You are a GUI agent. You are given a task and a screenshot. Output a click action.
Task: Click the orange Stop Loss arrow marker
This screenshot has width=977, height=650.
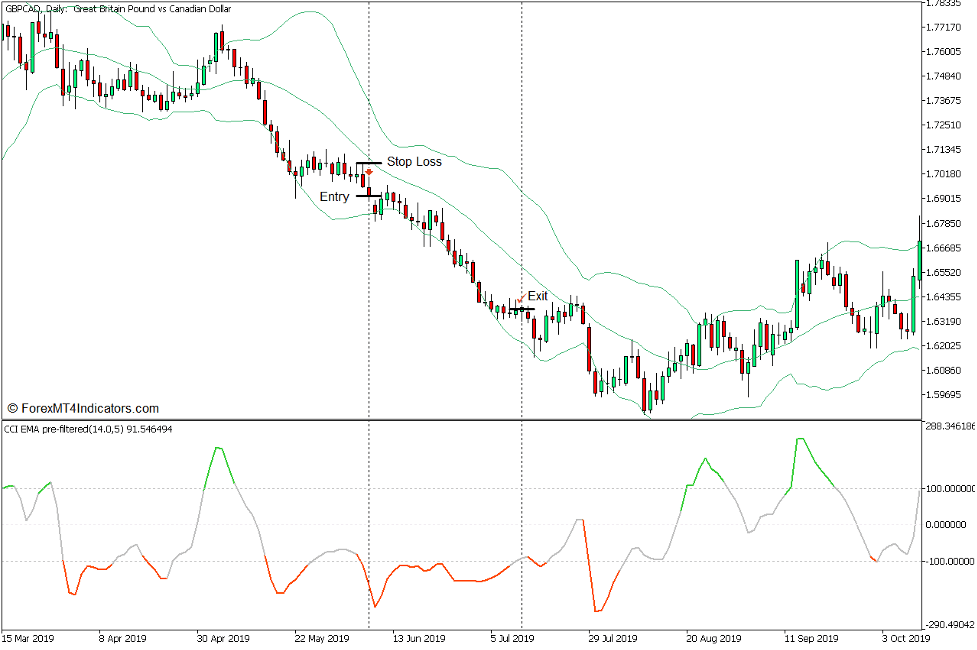point(369,172)
